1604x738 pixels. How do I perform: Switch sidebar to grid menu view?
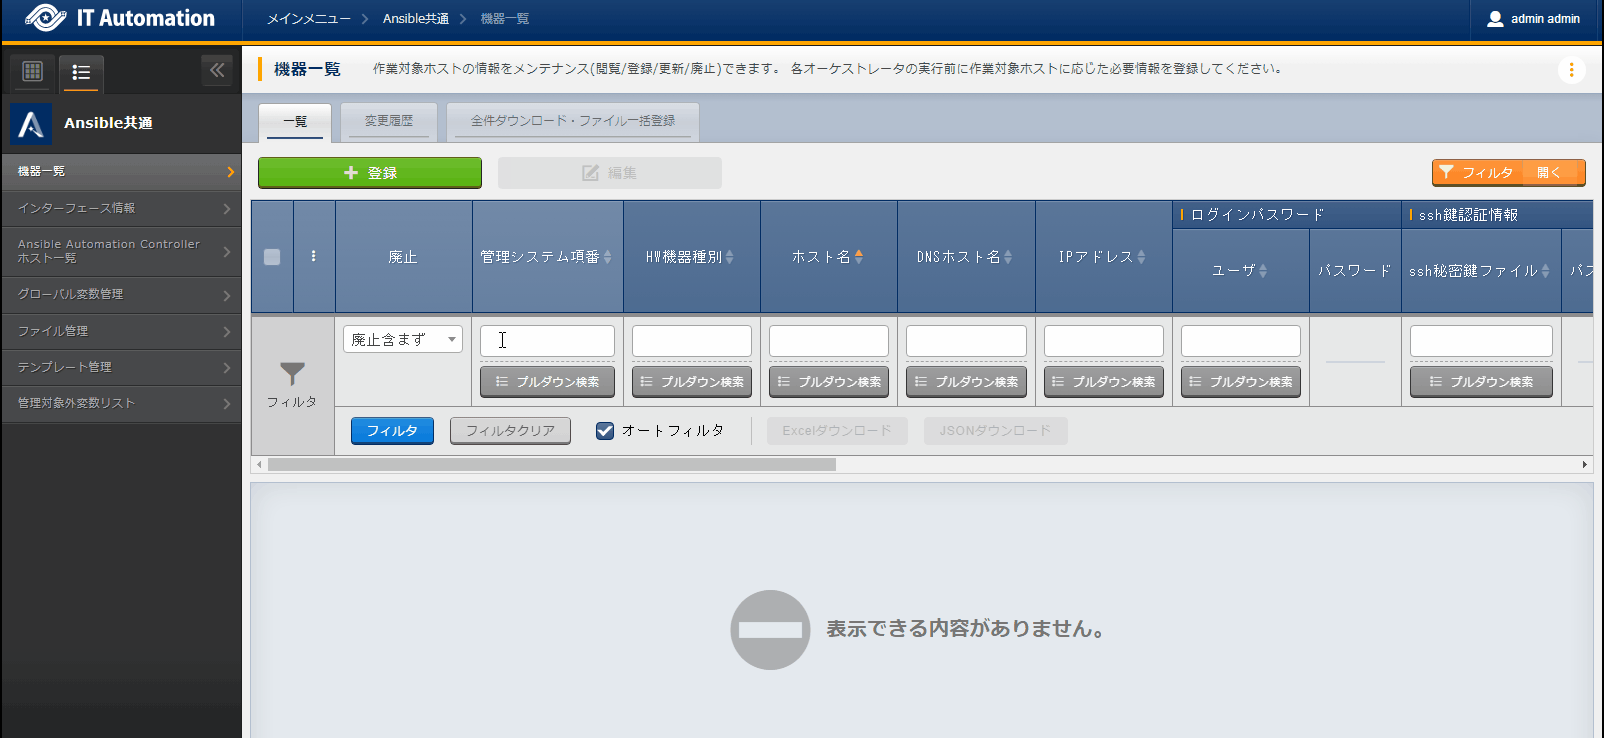(32, 71)
